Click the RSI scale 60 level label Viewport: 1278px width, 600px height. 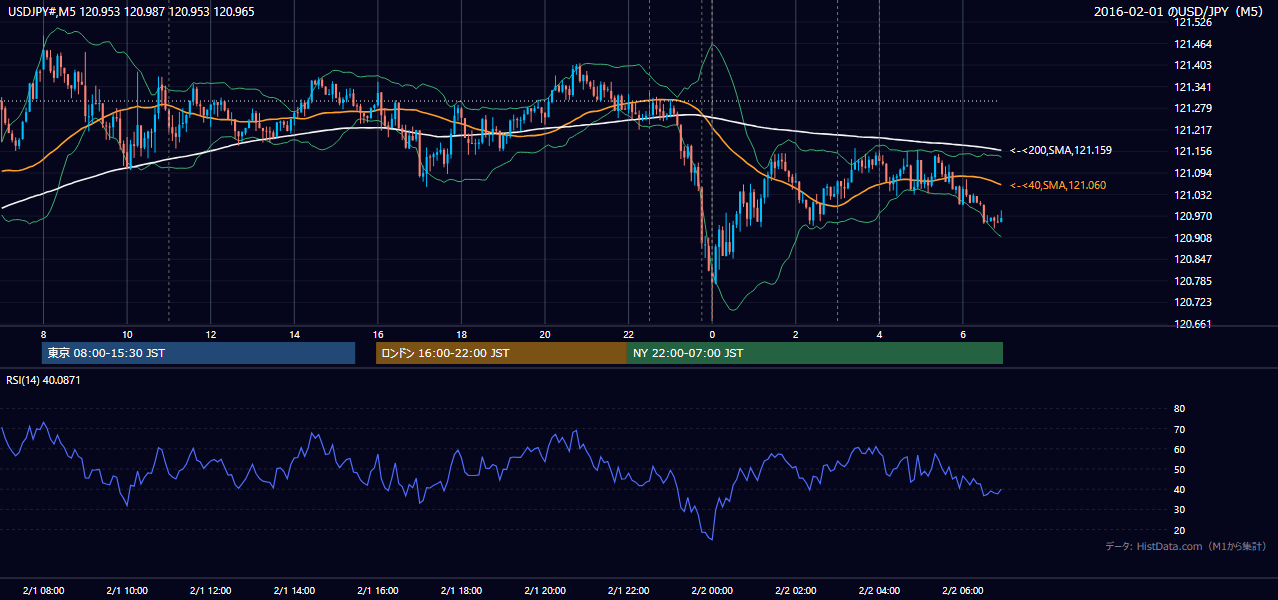tap(1179, 449)
